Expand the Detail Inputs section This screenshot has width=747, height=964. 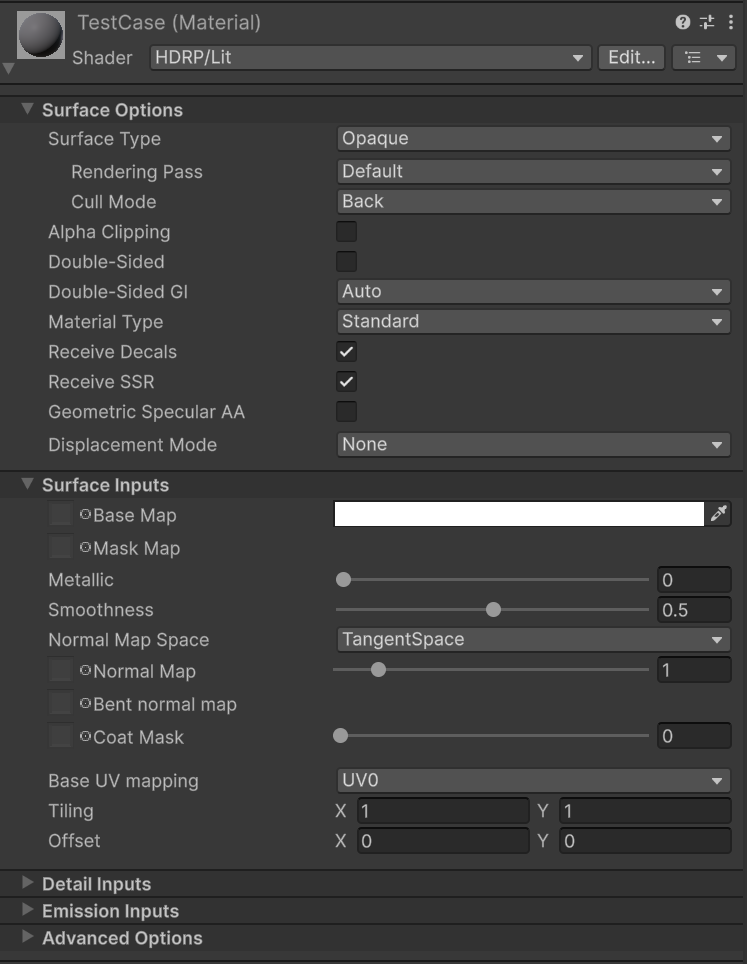tap(96, 884)
